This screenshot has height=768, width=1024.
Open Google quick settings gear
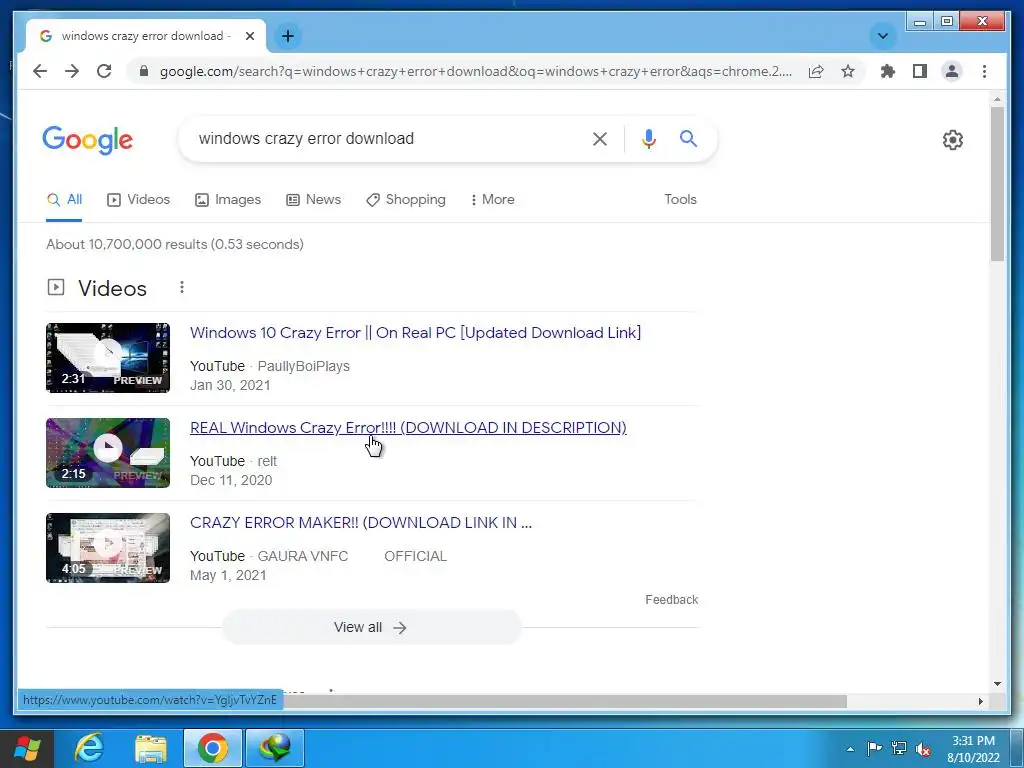953,139
